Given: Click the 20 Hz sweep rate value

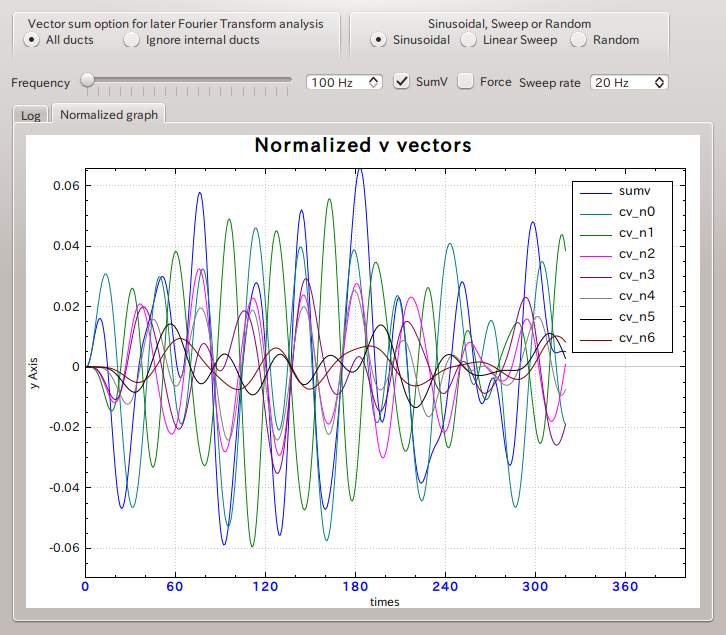Looking at the screenshot, I should coord(621,82).
